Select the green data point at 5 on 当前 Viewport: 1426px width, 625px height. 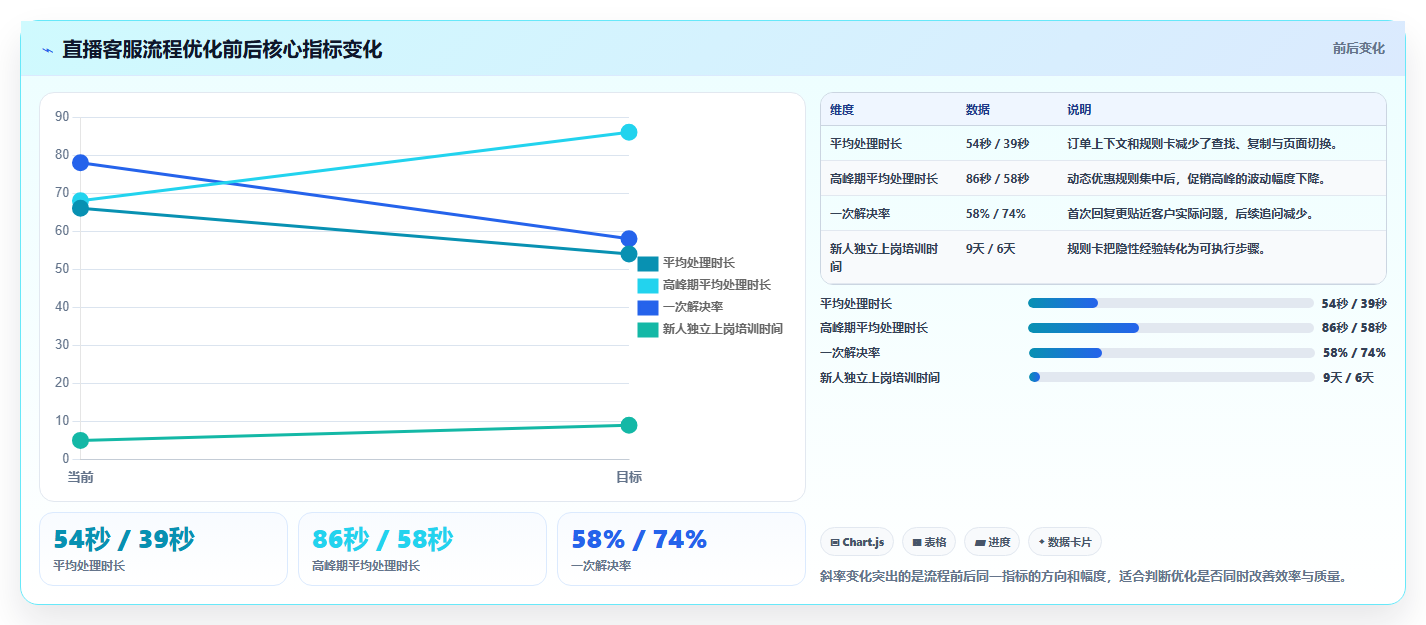coord(81,440)
